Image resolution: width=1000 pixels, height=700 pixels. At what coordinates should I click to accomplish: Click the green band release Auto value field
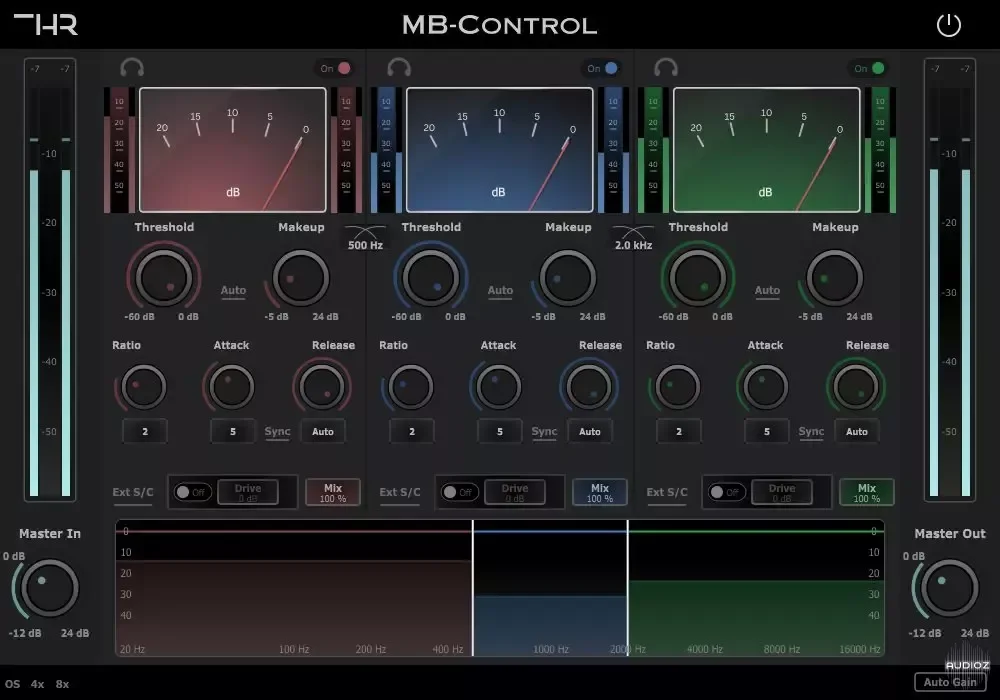coord(857,432)
